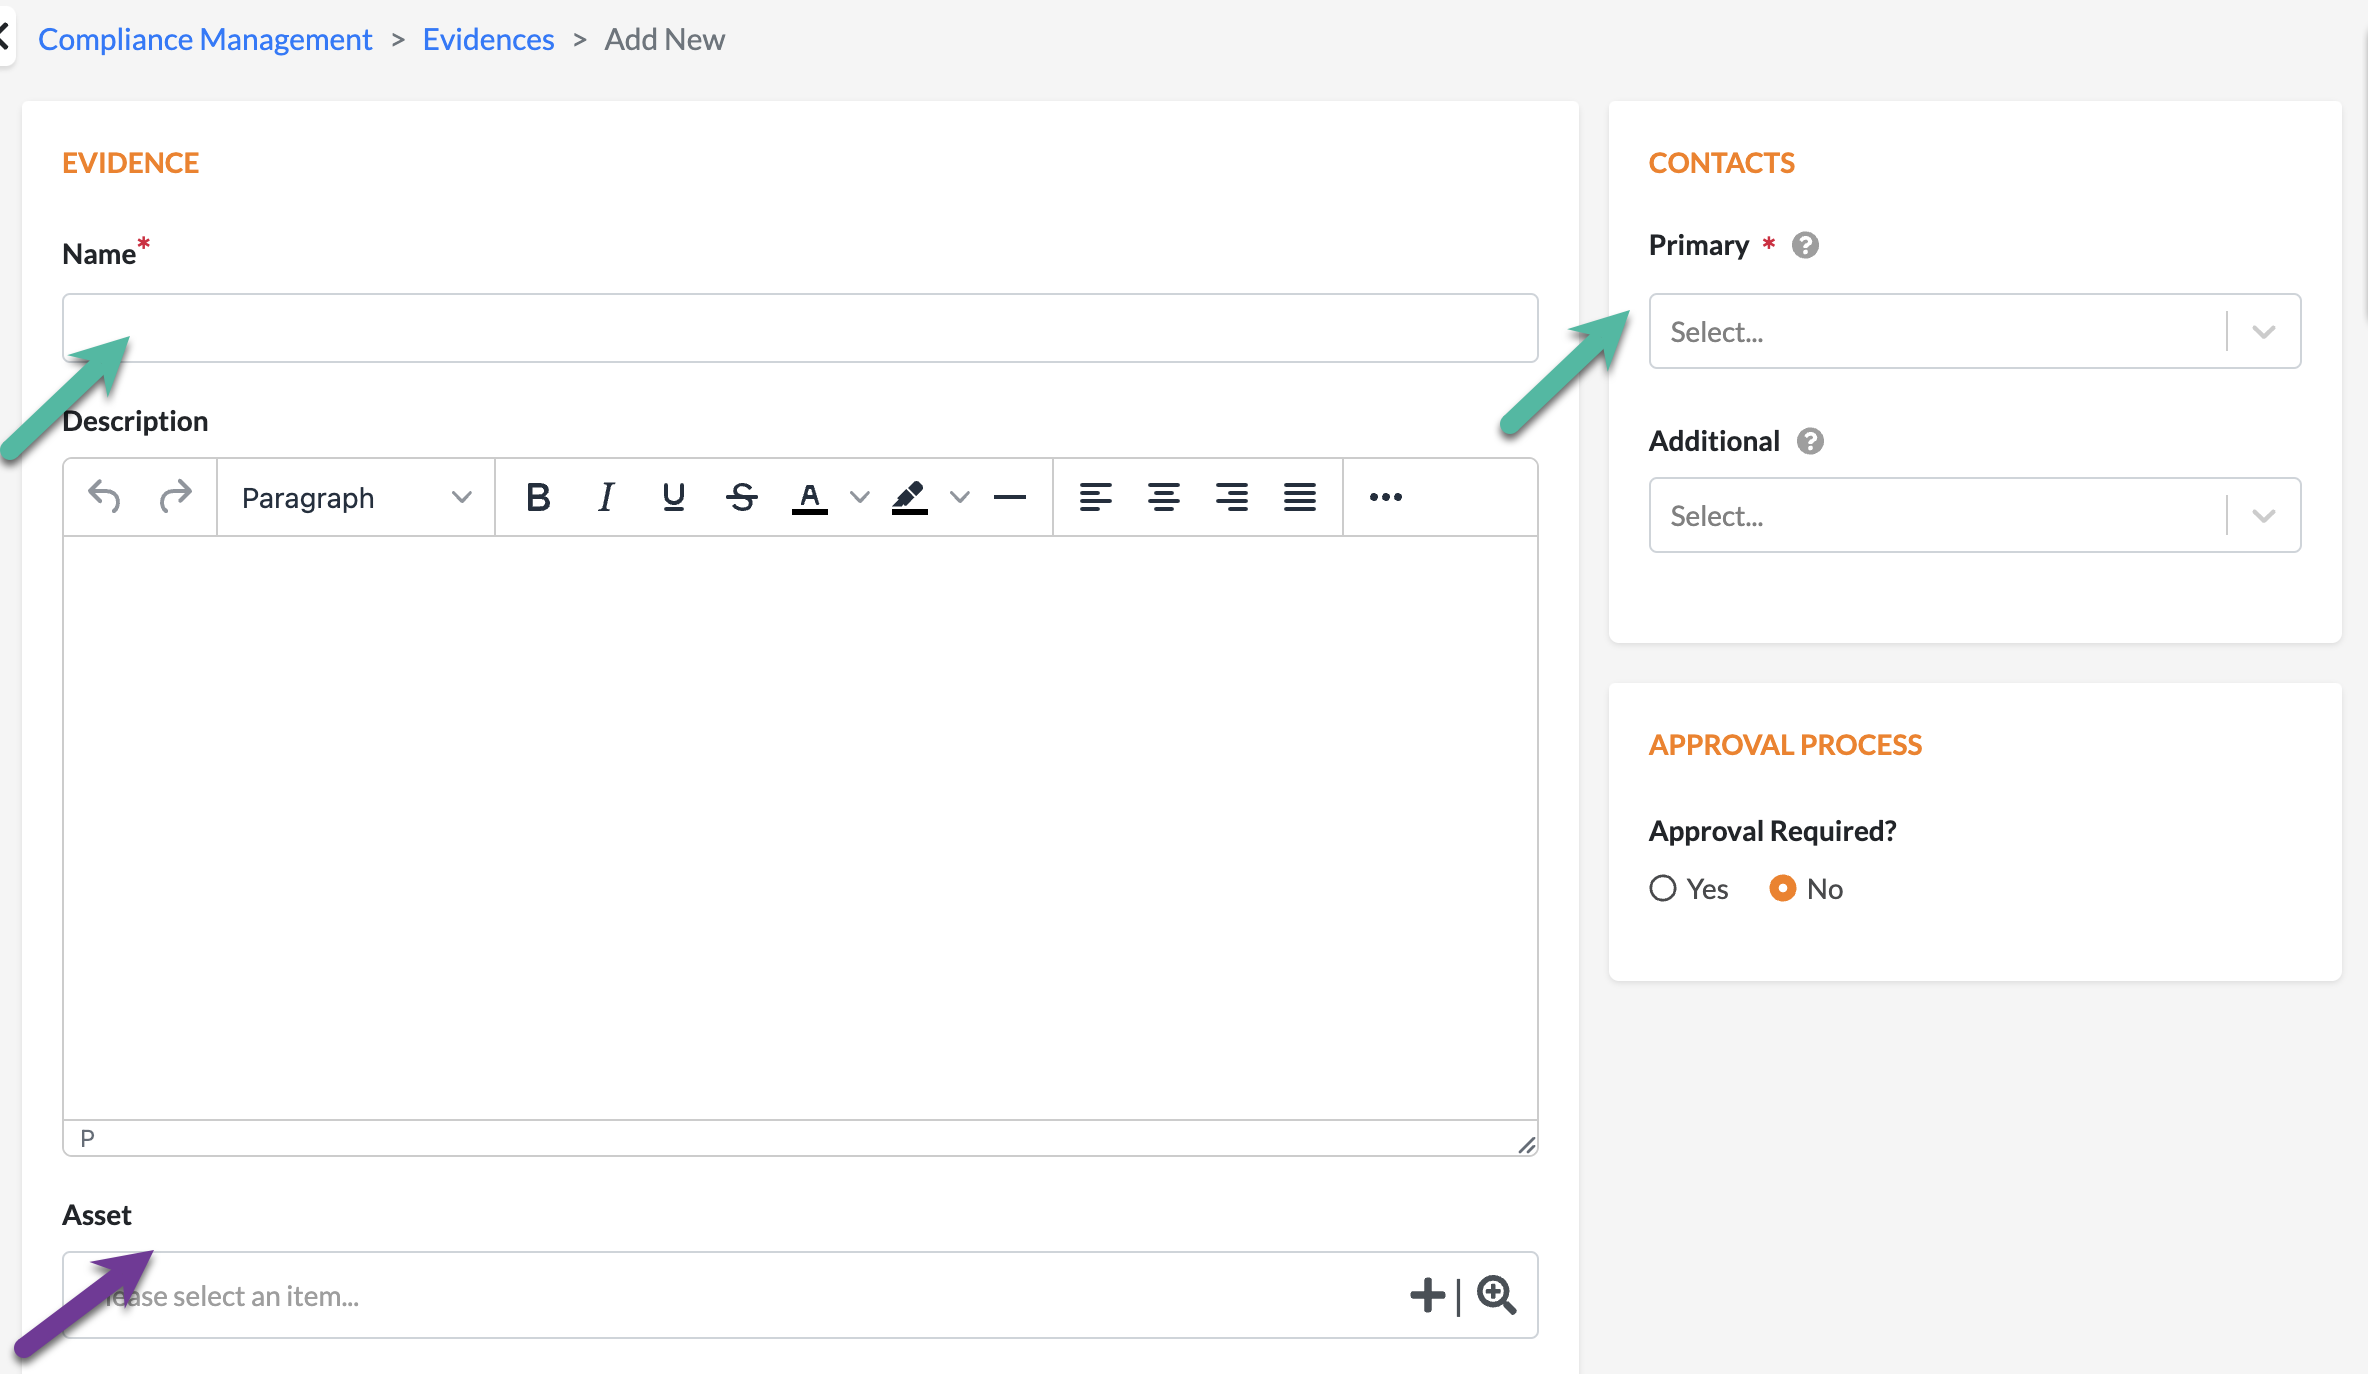Insert a horizontal line in description
Image resolution: width=2368 pixels, height=1374 pixels.
pos(1010,497)
